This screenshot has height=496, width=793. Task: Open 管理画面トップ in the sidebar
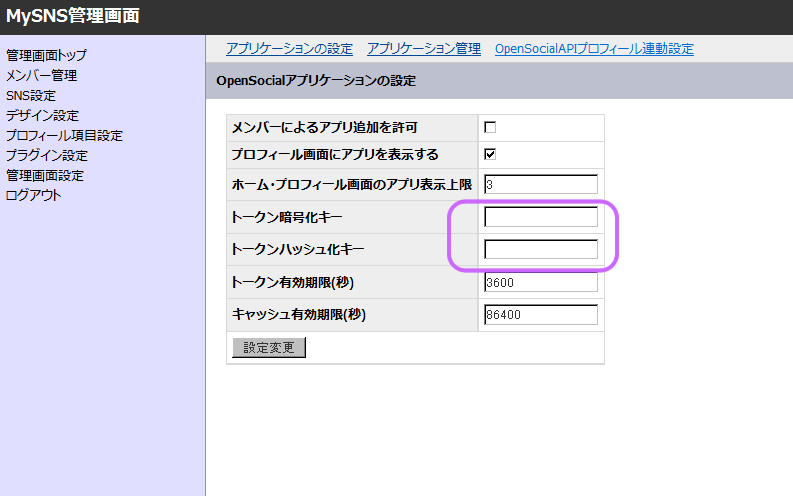tap(46, 55)
